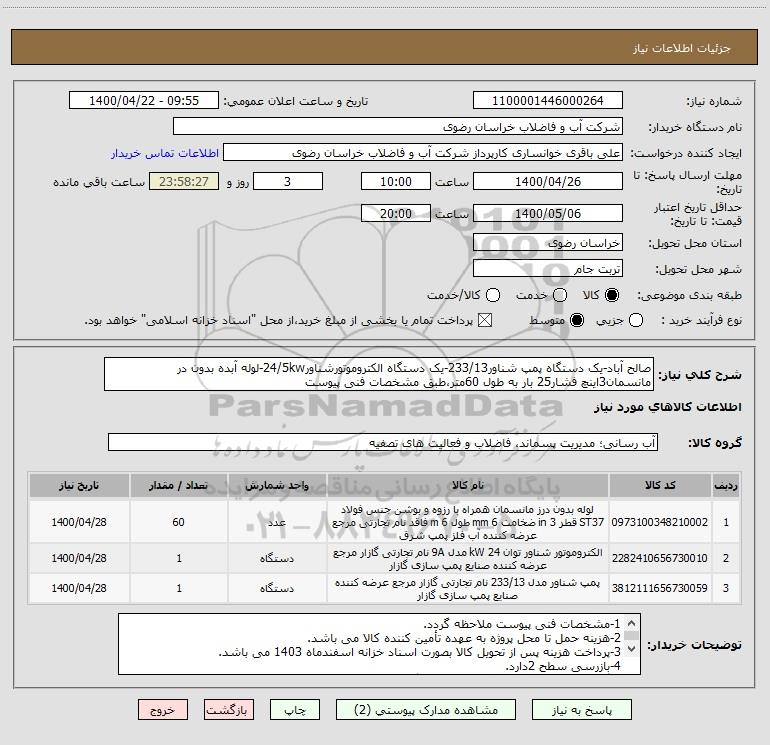Open اطلاعات تماس خریدار link
Screen dimensions: 770x745
165,153
